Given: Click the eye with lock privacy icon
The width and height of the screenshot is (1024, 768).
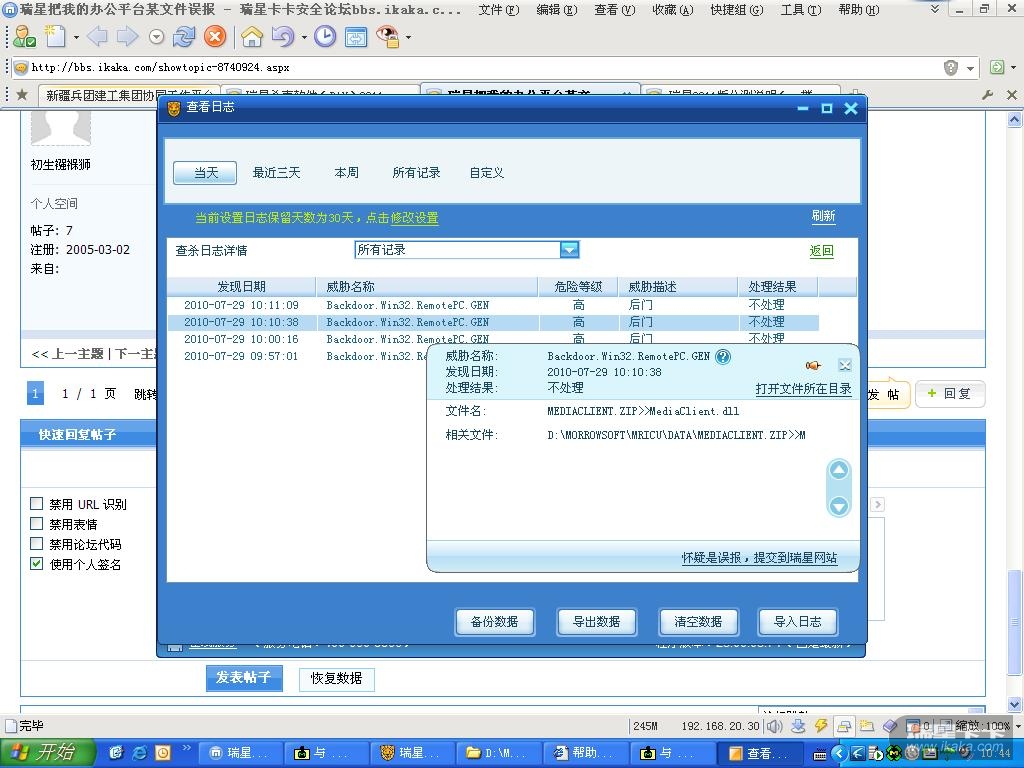Looking at the screenshot, I should pyautogui.click(x=388, y=37).
